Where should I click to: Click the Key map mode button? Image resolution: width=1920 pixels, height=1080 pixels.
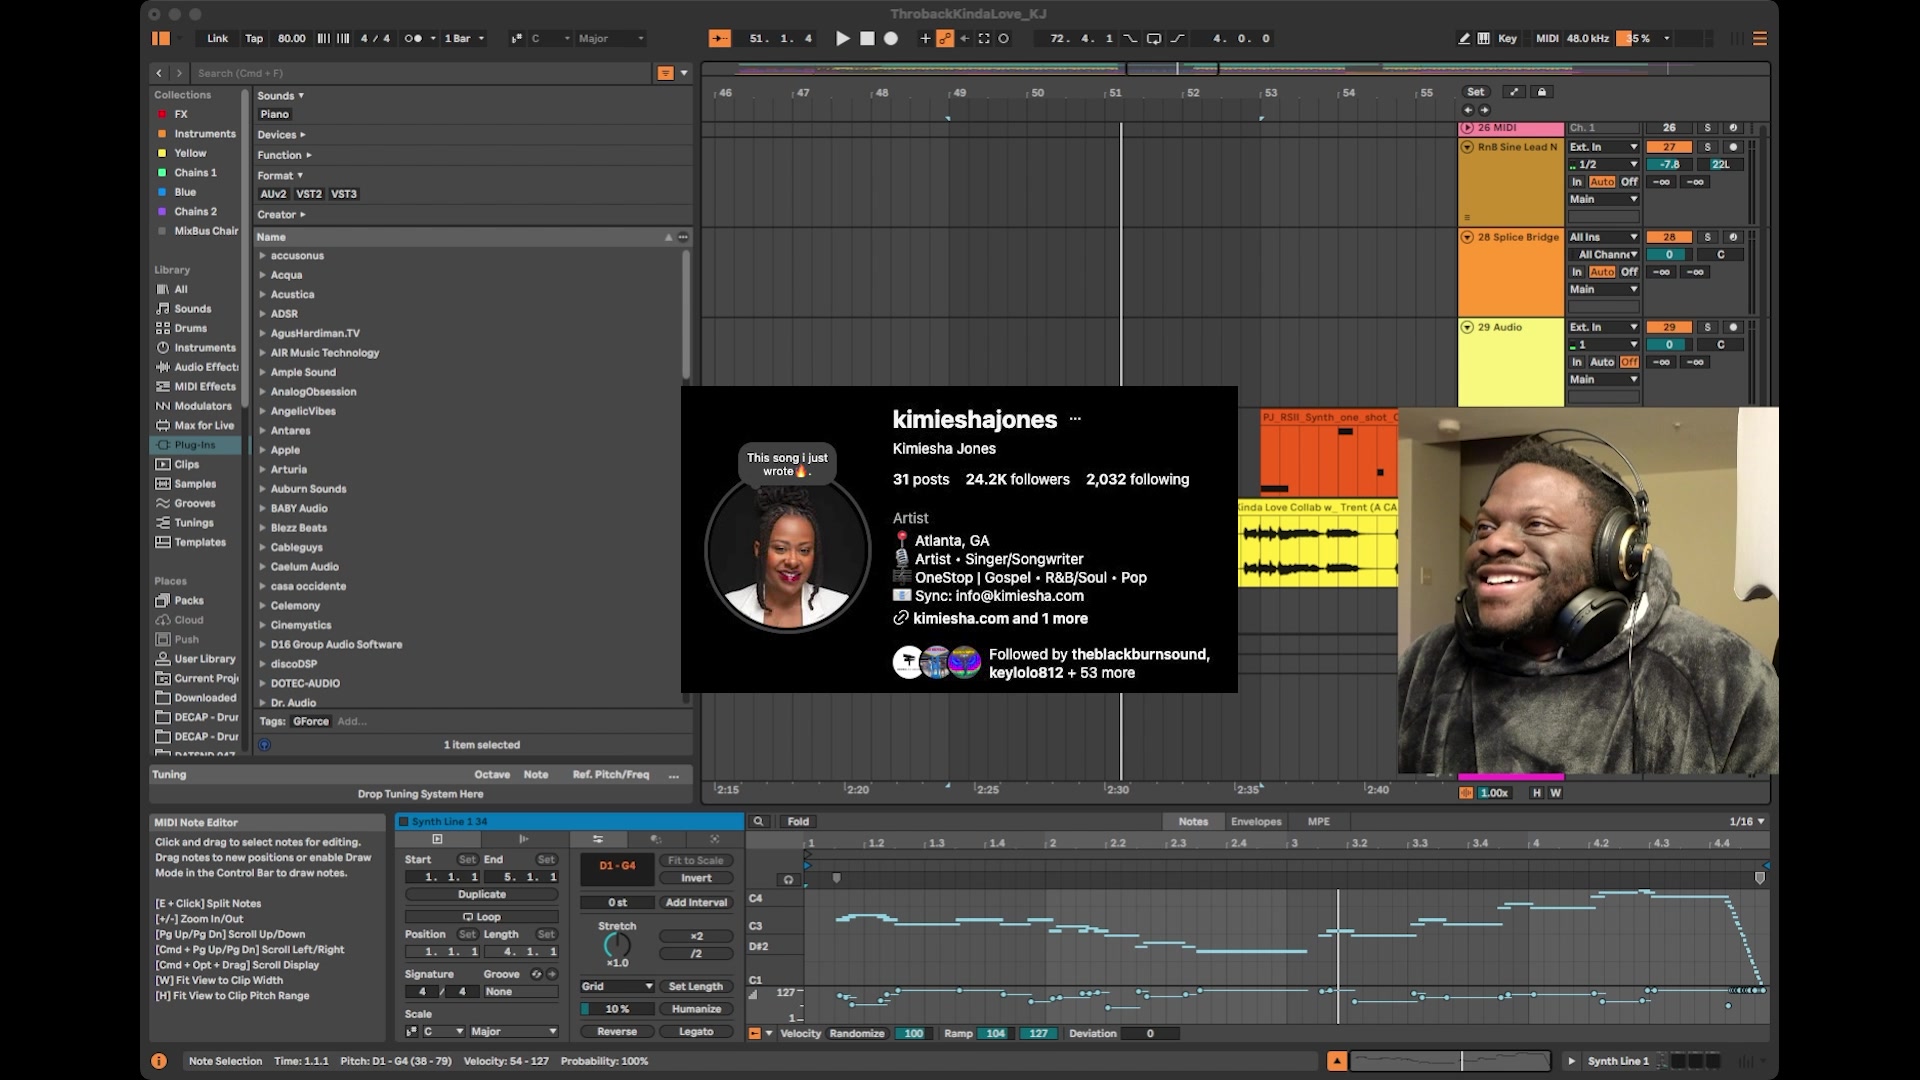pyautogui.click(x=1507, y=38)
